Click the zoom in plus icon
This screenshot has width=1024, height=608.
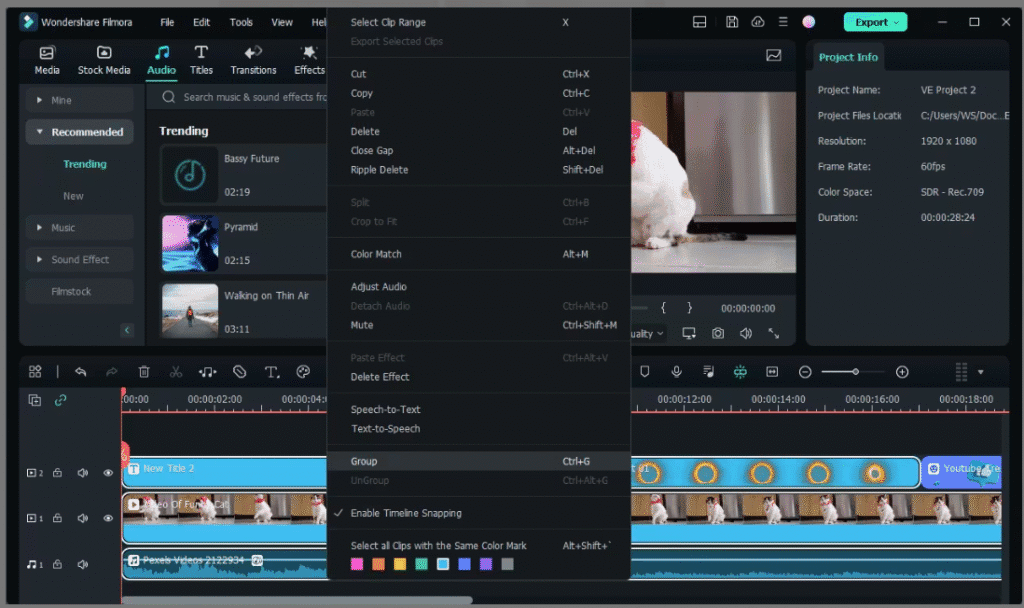click(x=902, y=372)
